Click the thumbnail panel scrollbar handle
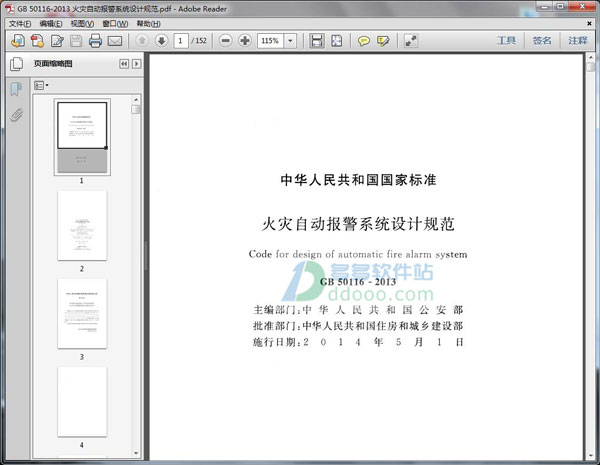 click(136, 109)
